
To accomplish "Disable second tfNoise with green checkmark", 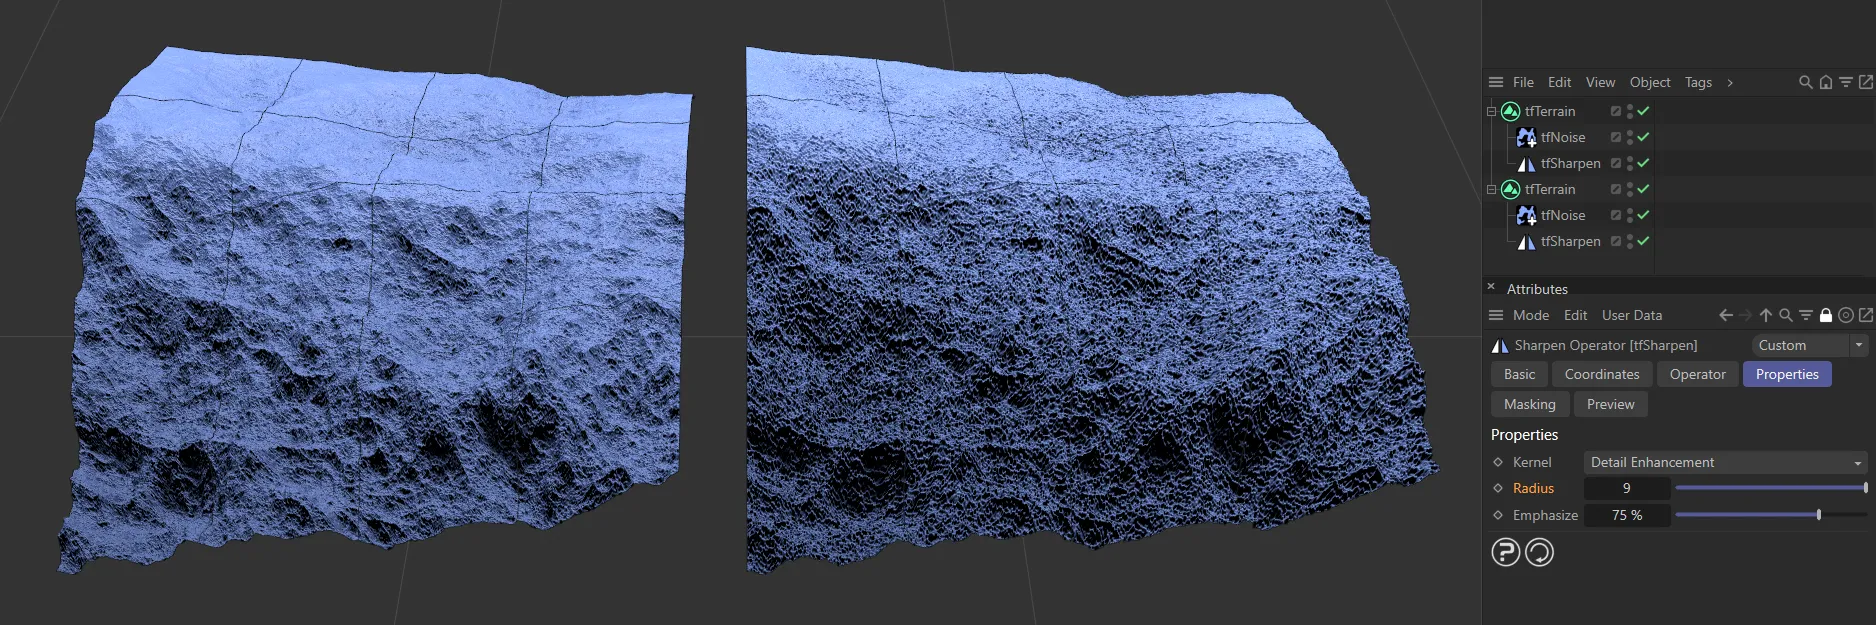I will pyautogui.click(x=1643, y=215).
